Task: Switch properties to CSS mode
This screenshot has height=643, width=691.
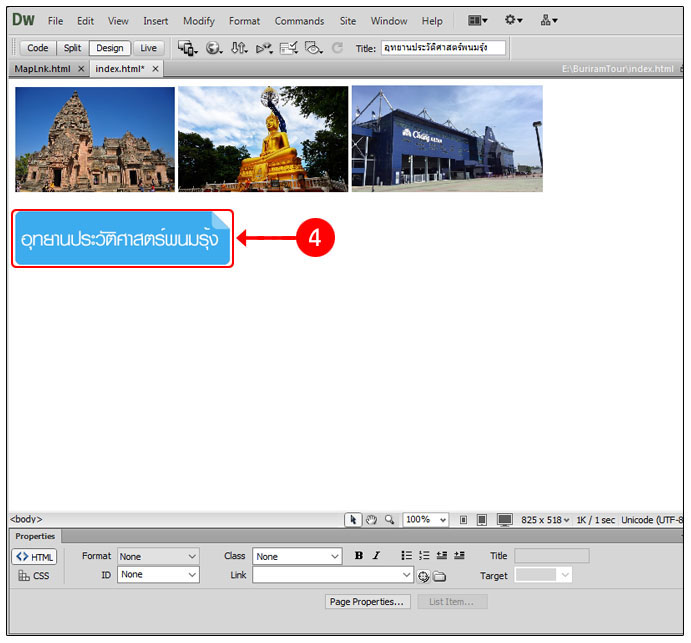Action: [34, 576]
